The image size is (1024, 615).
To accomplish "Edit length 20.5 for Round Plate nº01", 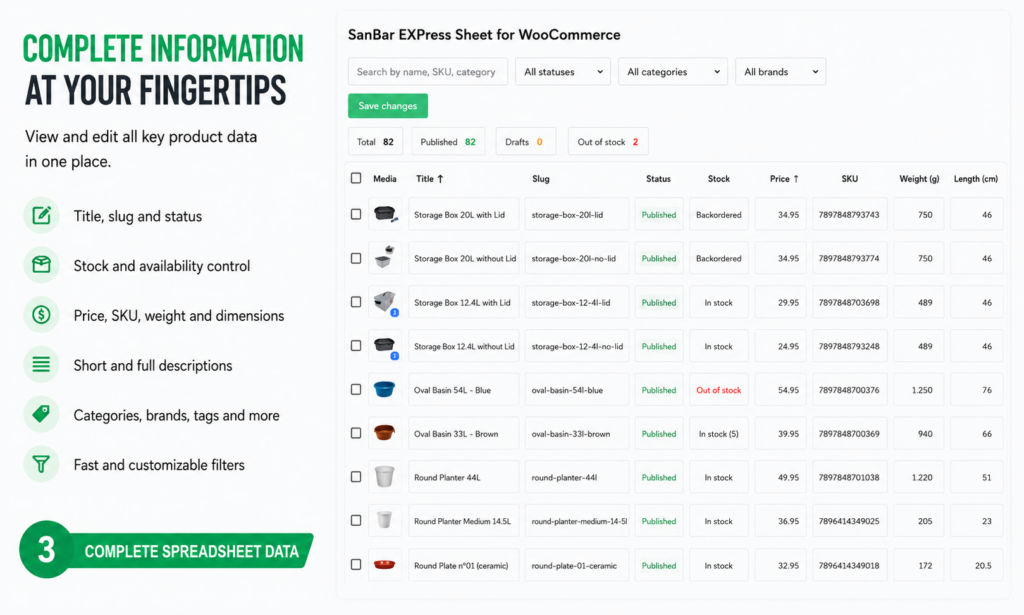I will pos(977,565).
